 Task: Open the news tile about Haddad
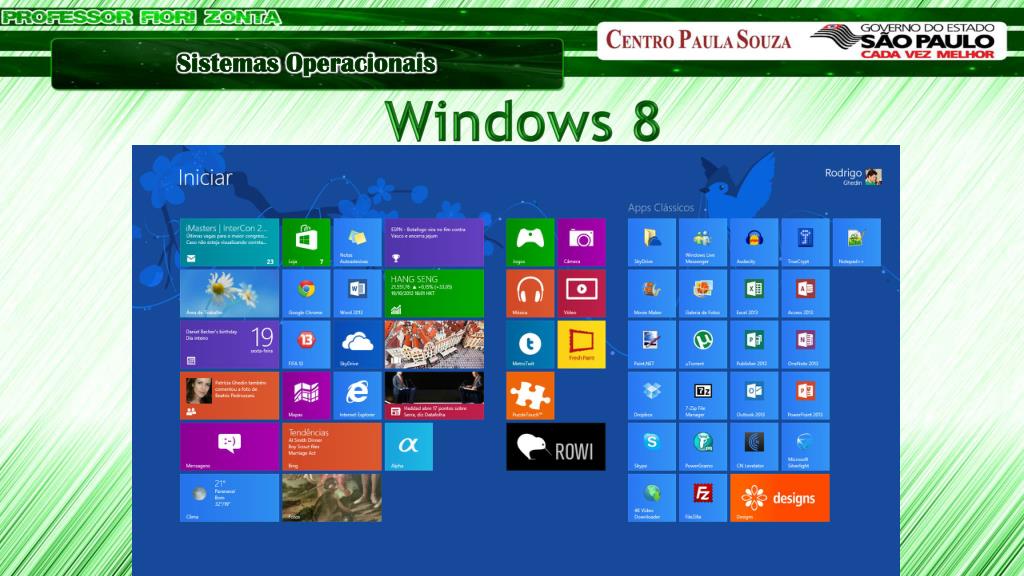pyautogui.click(x=434, y=396)
